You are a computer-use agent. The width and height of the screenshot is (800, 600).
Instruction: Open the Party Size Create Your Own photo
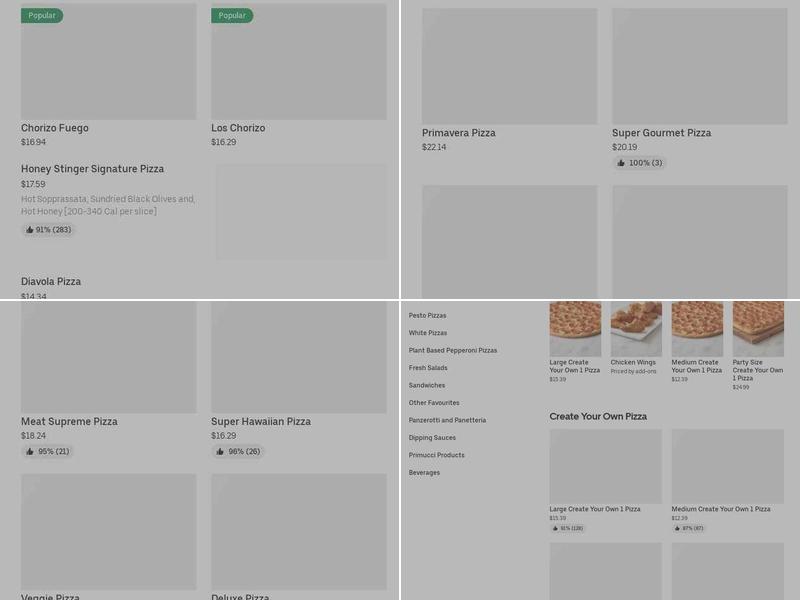coord(758,329)
